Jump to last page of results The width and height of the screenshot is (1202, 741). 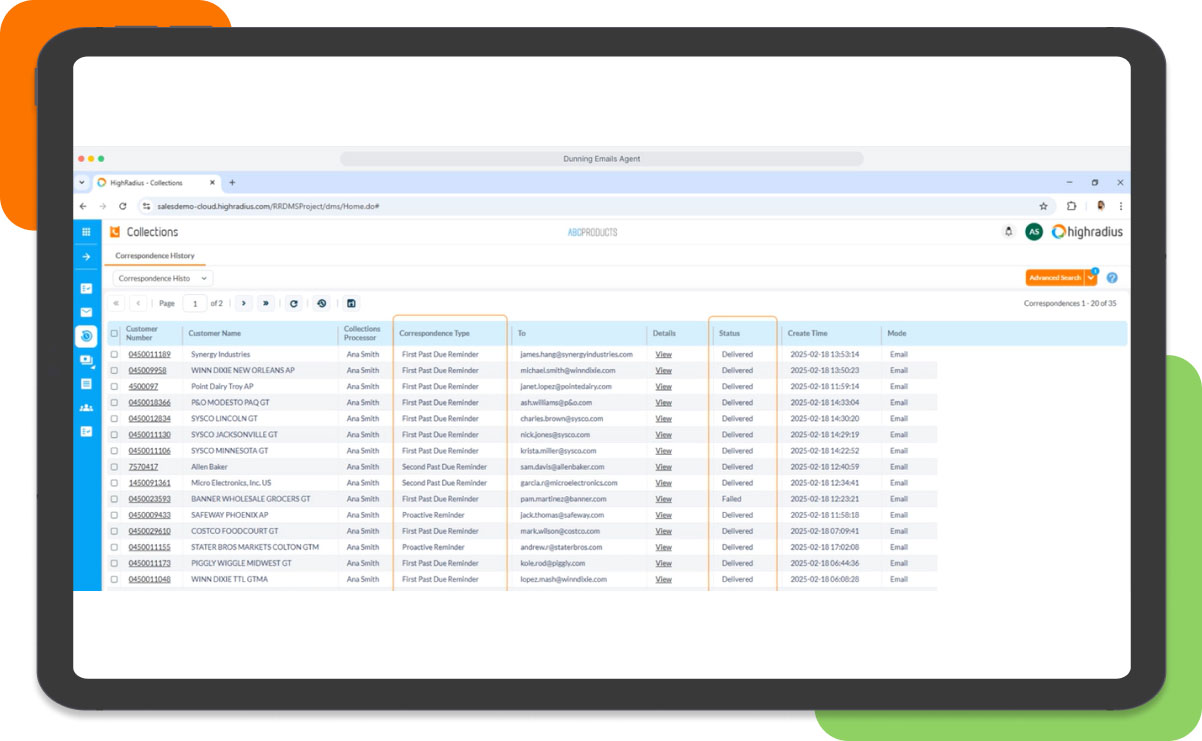(266, 303)
